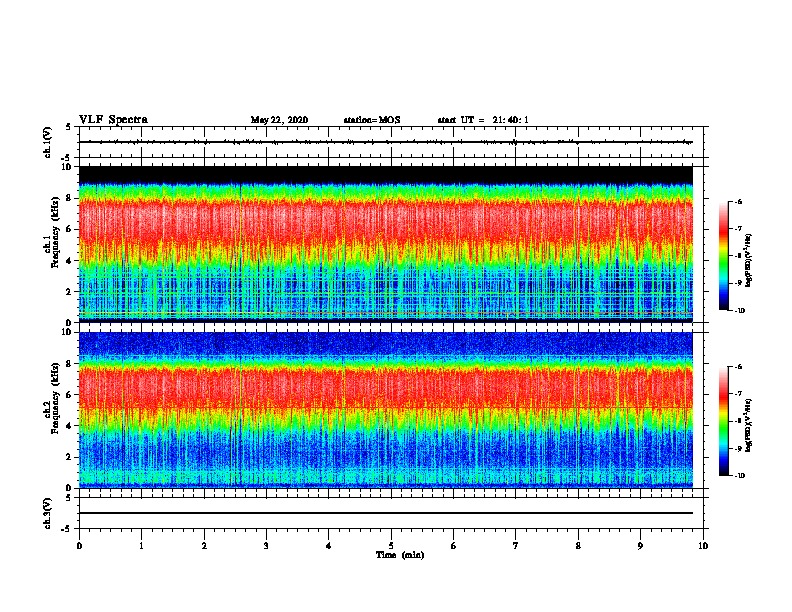
Task: Click inside the ch.2 spectrogram red band
Action: pyautogui.click(x=386, y=386)
